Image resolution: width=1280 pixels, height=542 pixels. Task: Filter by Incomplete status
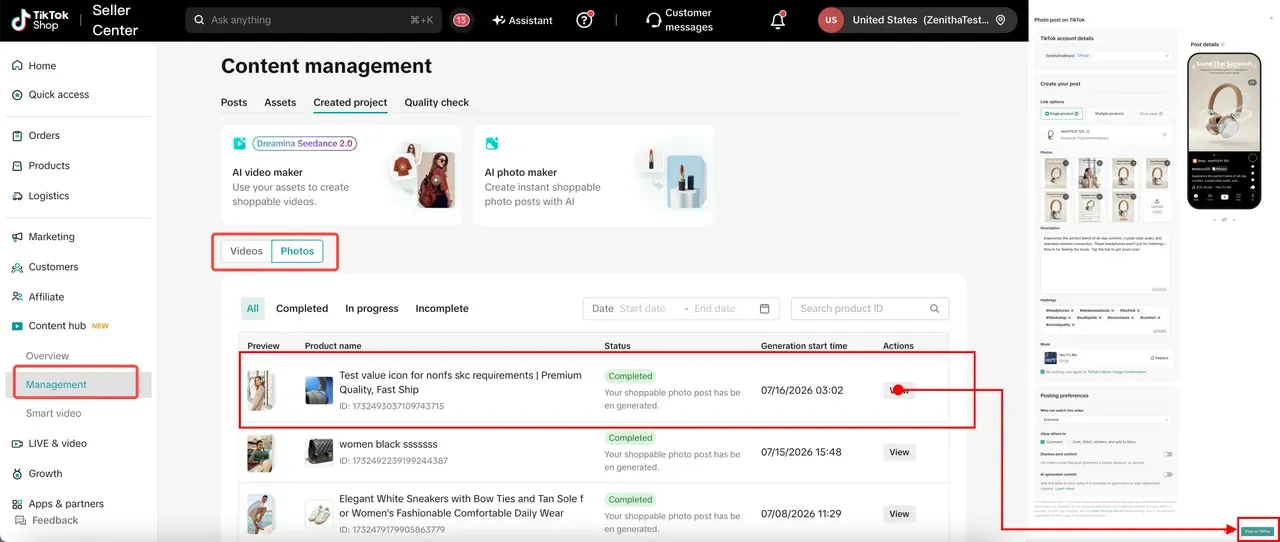(442, 309)
